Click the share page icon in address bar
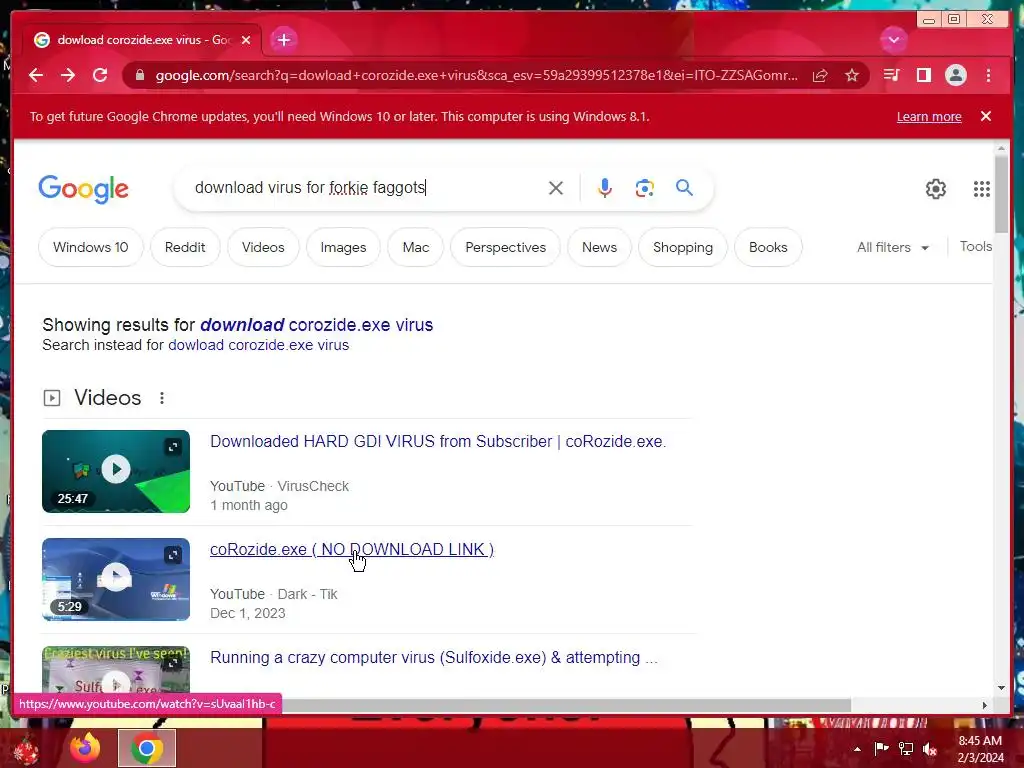This screenshot has height=768, width=1024. click(820, 75)
